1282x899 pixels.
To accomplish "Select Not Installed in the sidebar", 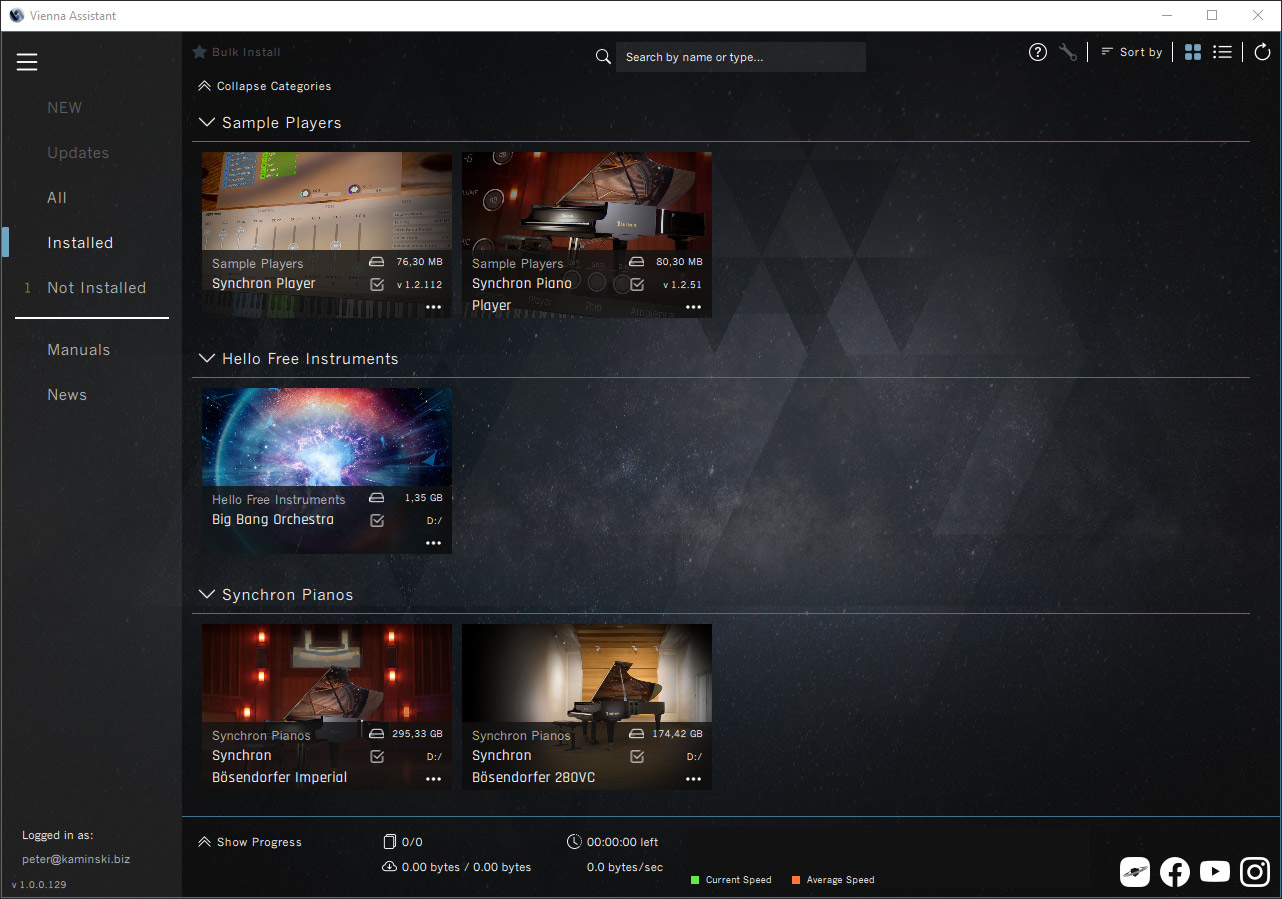I will [x=96, y=288].
